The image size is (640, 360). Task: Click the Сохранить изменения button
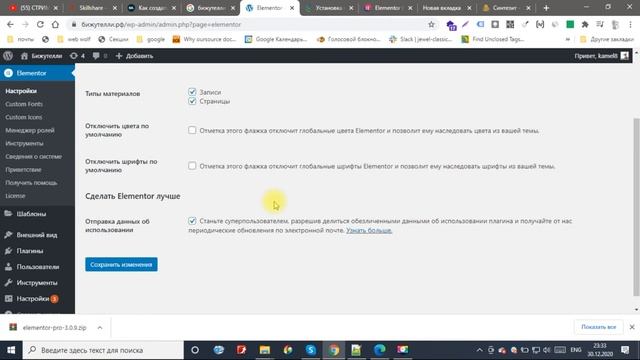pyautogui.click(x=121, y=264)
